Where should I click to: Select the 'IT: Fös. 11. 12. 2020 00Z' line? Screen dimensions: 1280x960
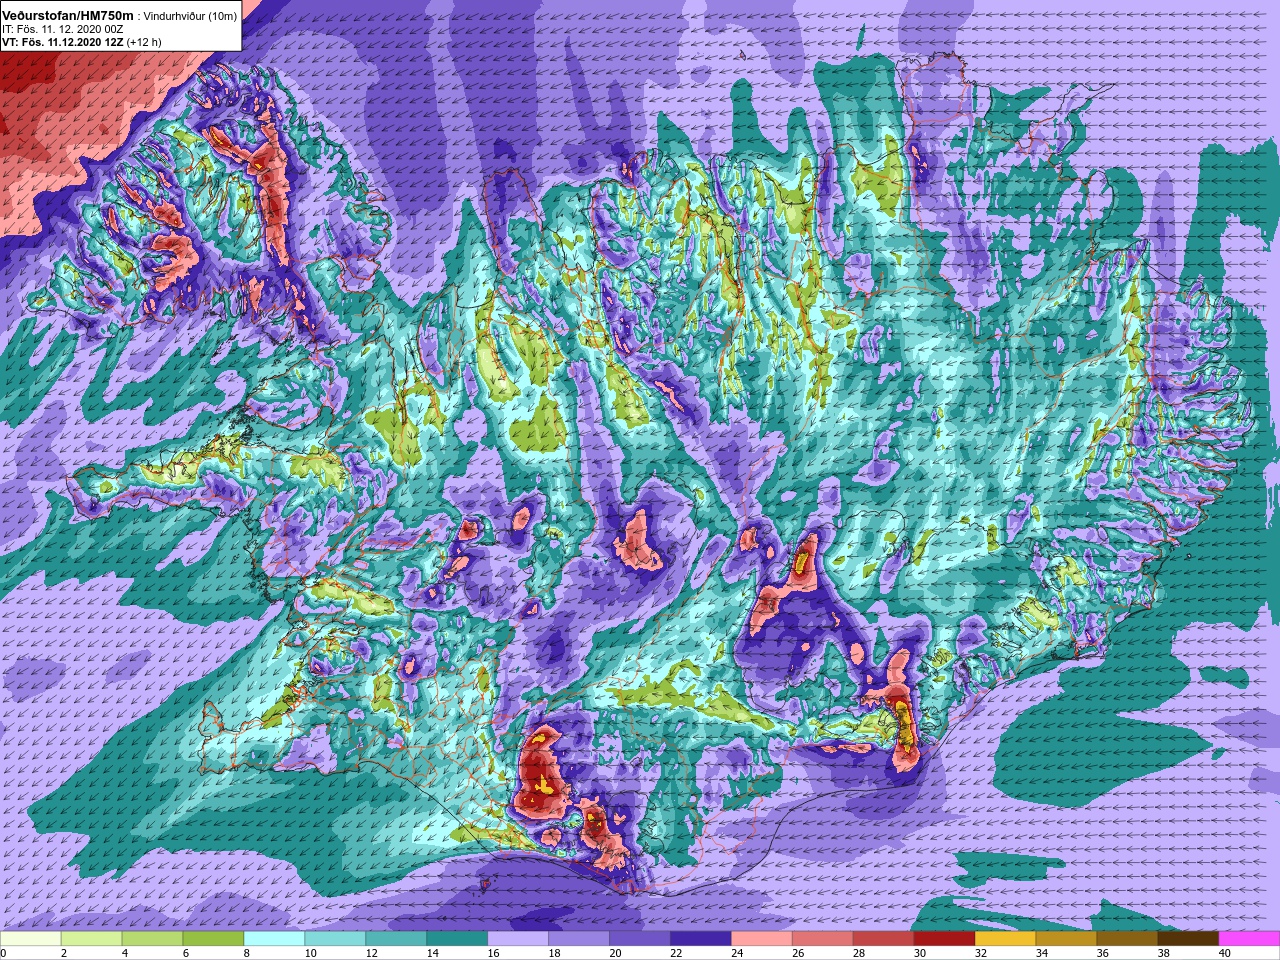(63, 30)
